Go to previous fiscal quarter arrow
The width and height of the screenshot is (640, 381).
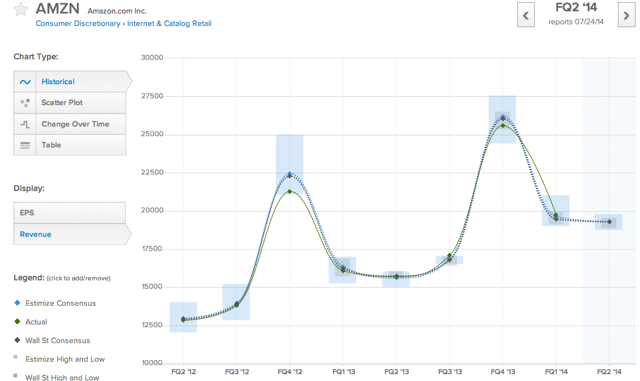[526, 16]
